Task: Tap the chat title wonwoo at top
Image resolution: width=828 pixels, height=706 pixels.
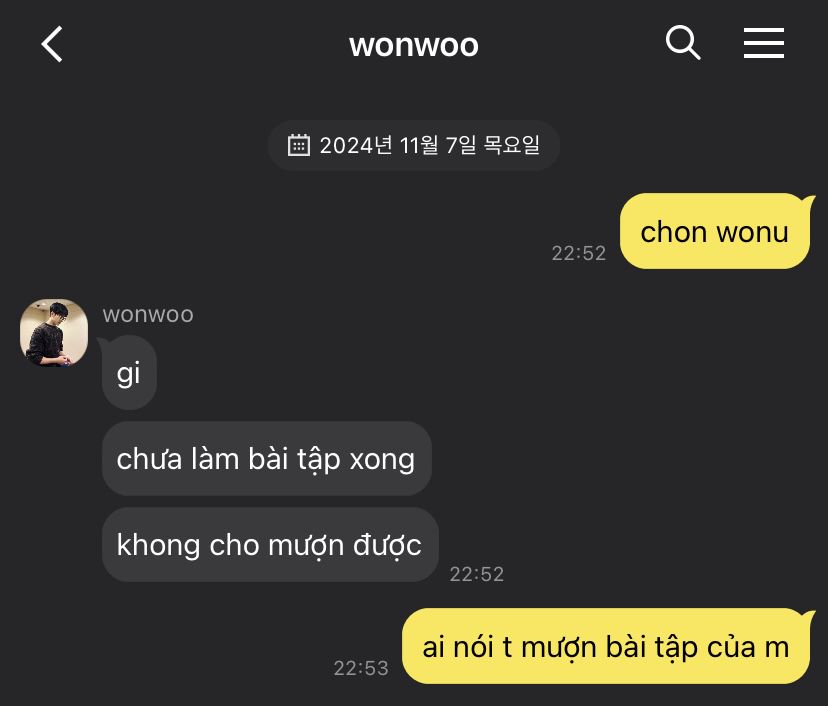Action: (x=413, y=45)
